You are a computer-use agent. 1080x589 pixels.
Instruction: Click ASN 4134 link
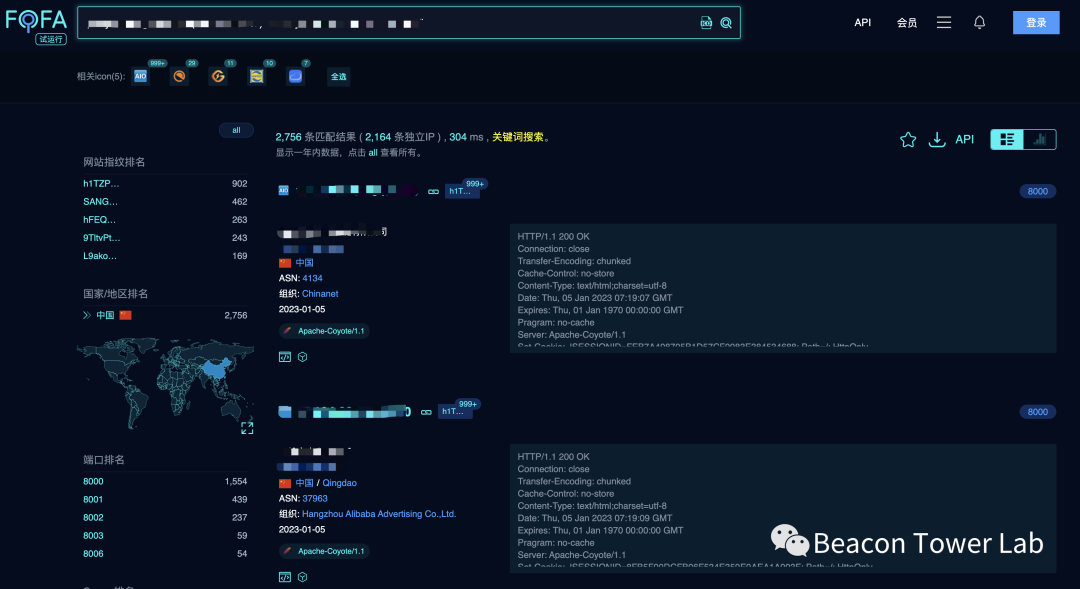pyautogui.click(x=312, y=278)
